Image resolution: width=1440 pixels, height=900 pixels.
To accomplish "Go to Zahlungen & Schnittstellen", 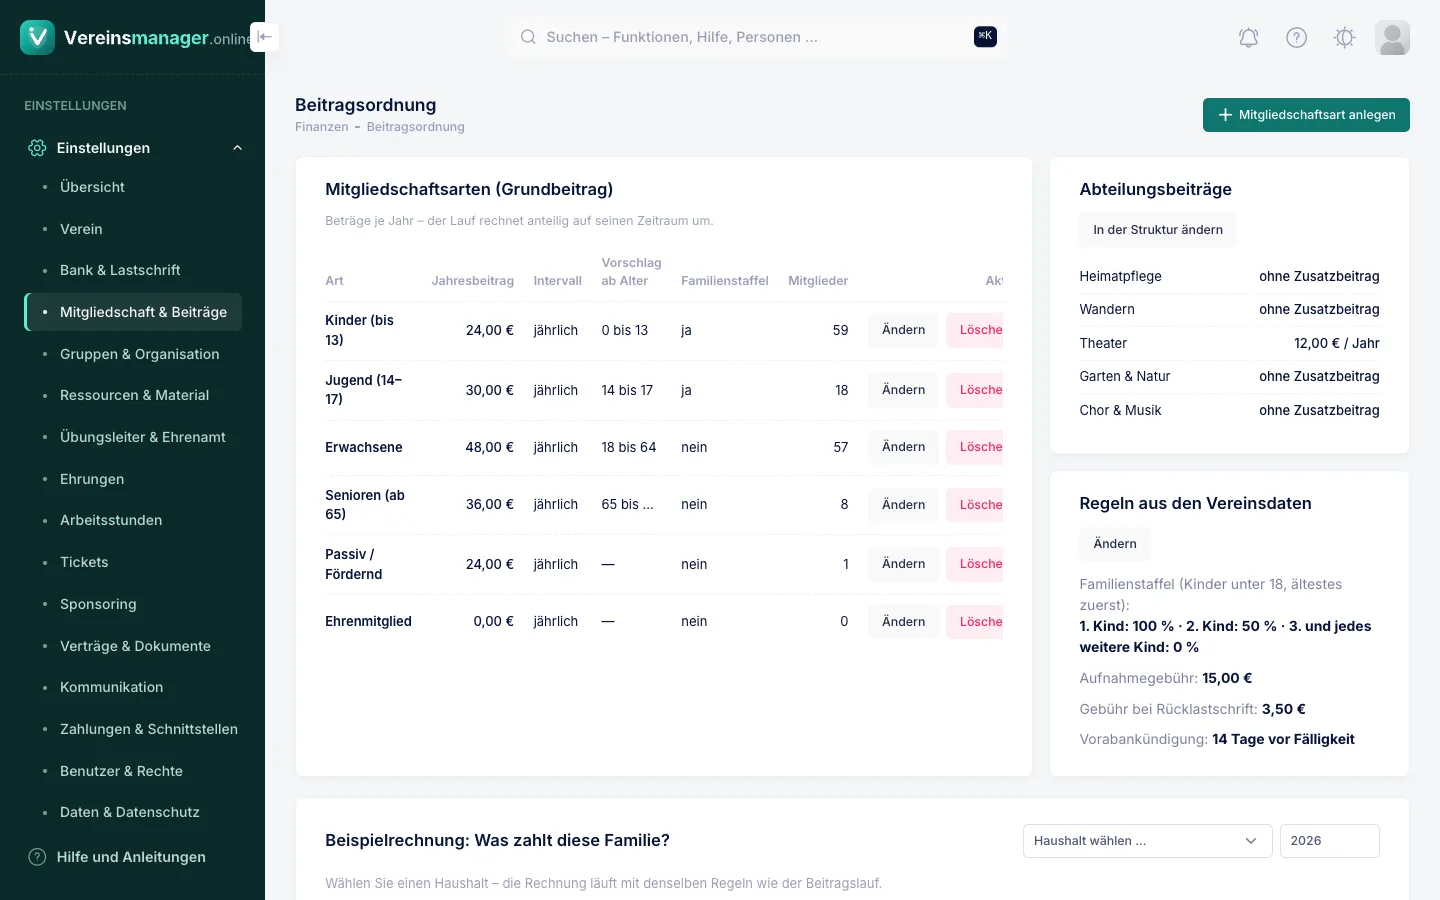I will pyautogui.click(x=133, y=729).
